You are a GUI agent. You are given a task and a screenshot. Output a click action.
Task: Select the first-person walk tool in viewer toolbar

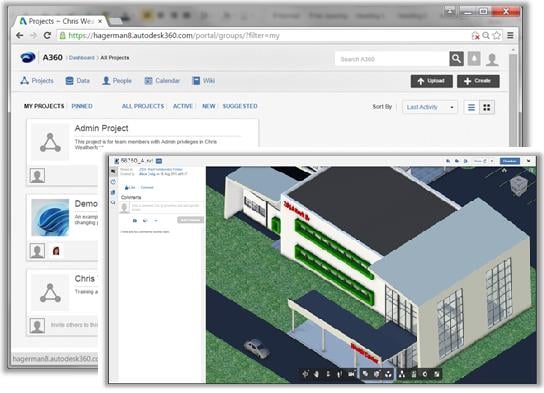coord(340,374)
